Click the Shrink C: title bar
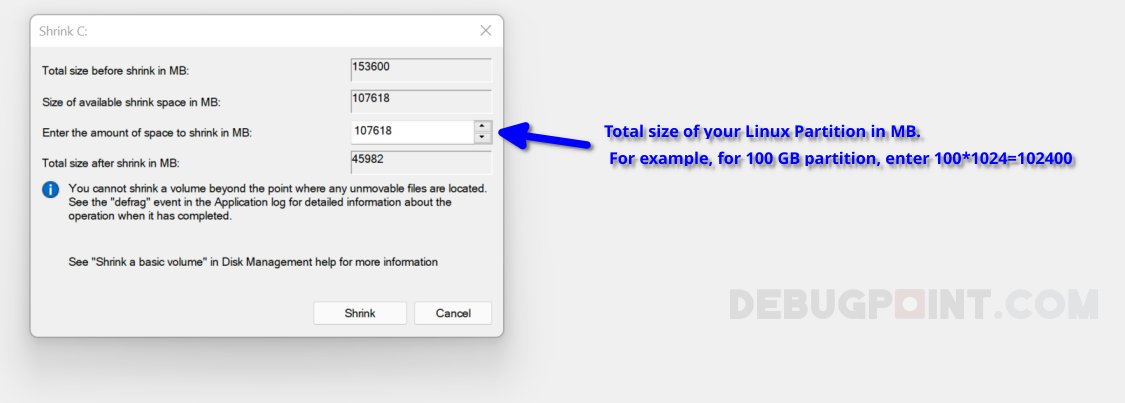The image size is (1125, 403). pyautogui.click(x=250, y=31)
